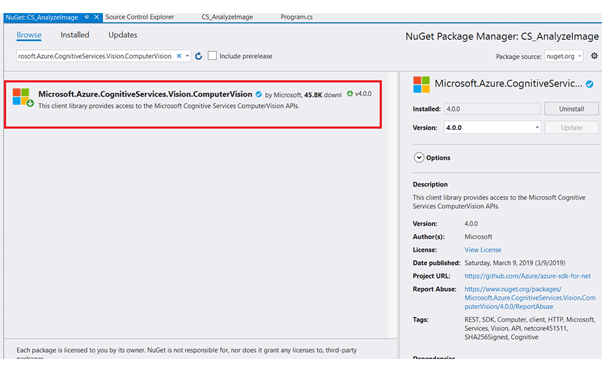Open the Version 4.0.0 dropdown

pos(537,127)
